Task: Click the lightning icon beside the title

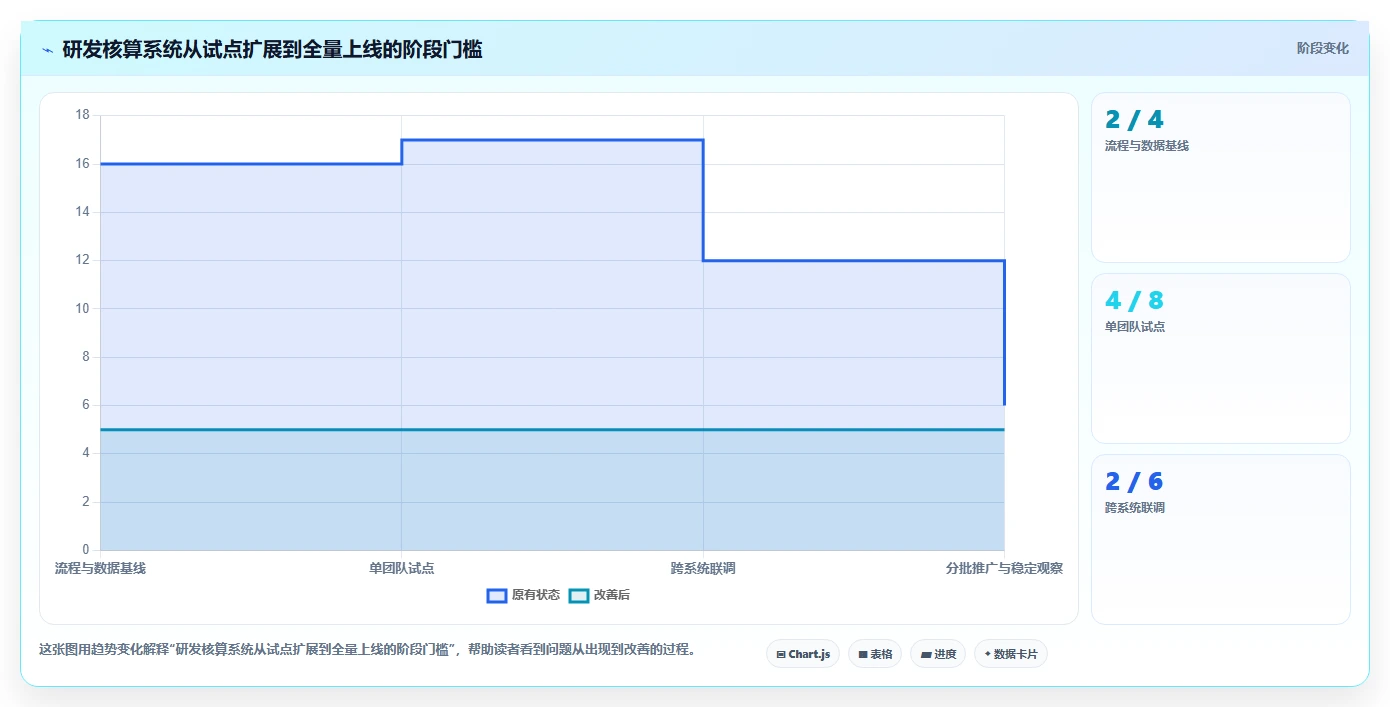Action: [48, 49]
